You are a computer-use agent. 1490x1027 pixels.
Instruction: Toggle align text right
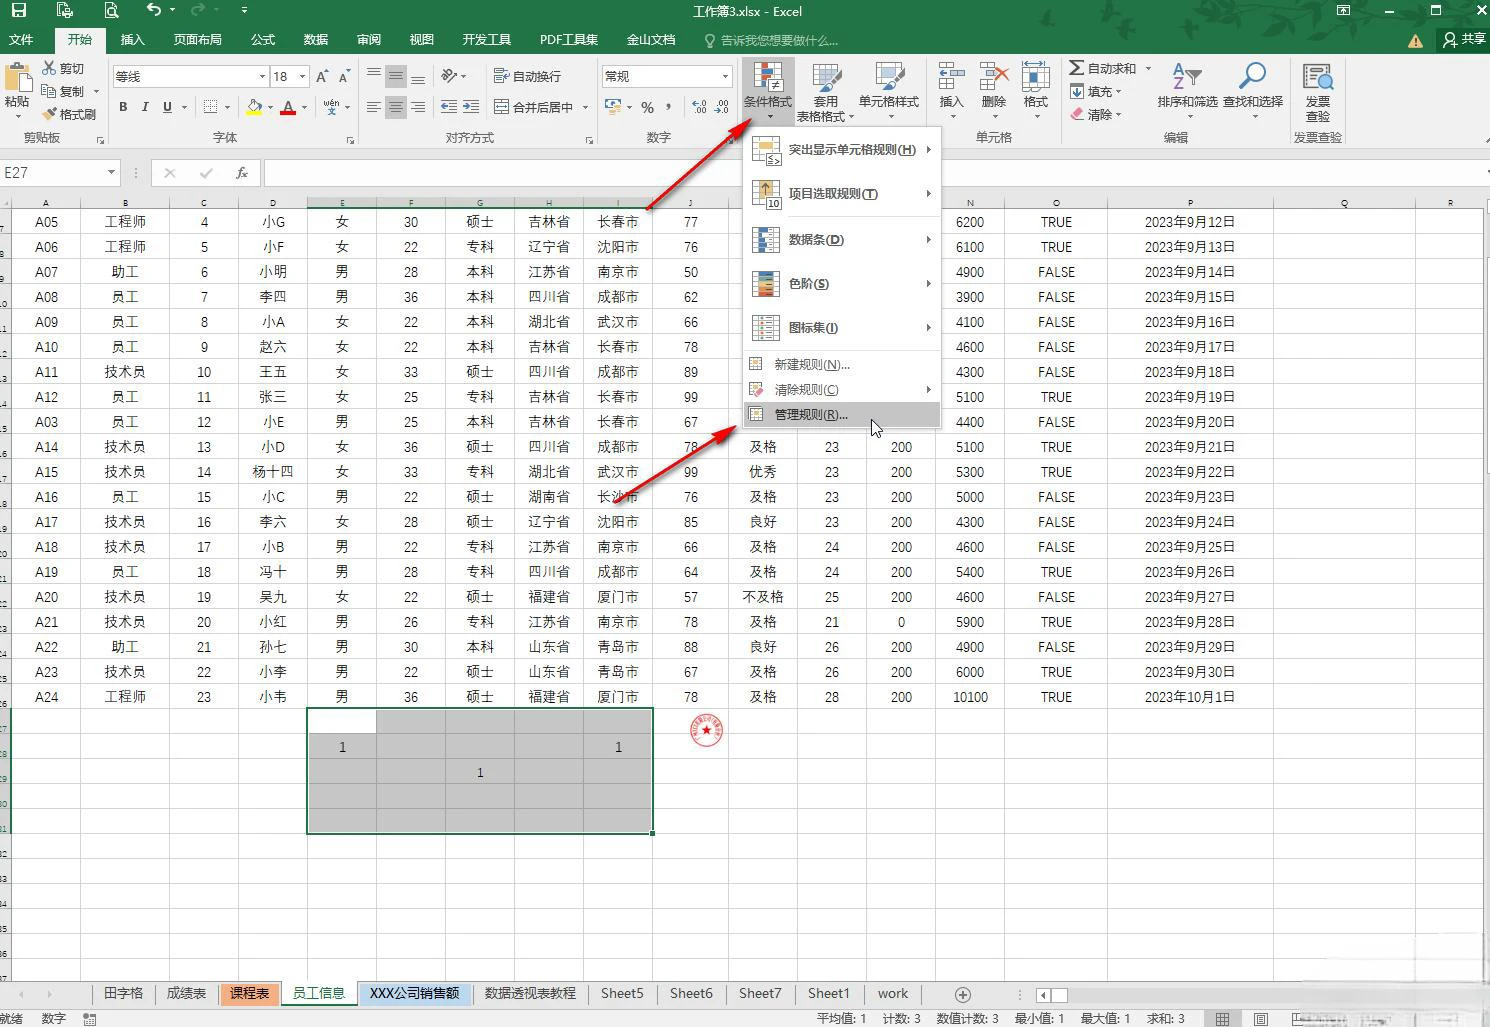coord(418,107)
